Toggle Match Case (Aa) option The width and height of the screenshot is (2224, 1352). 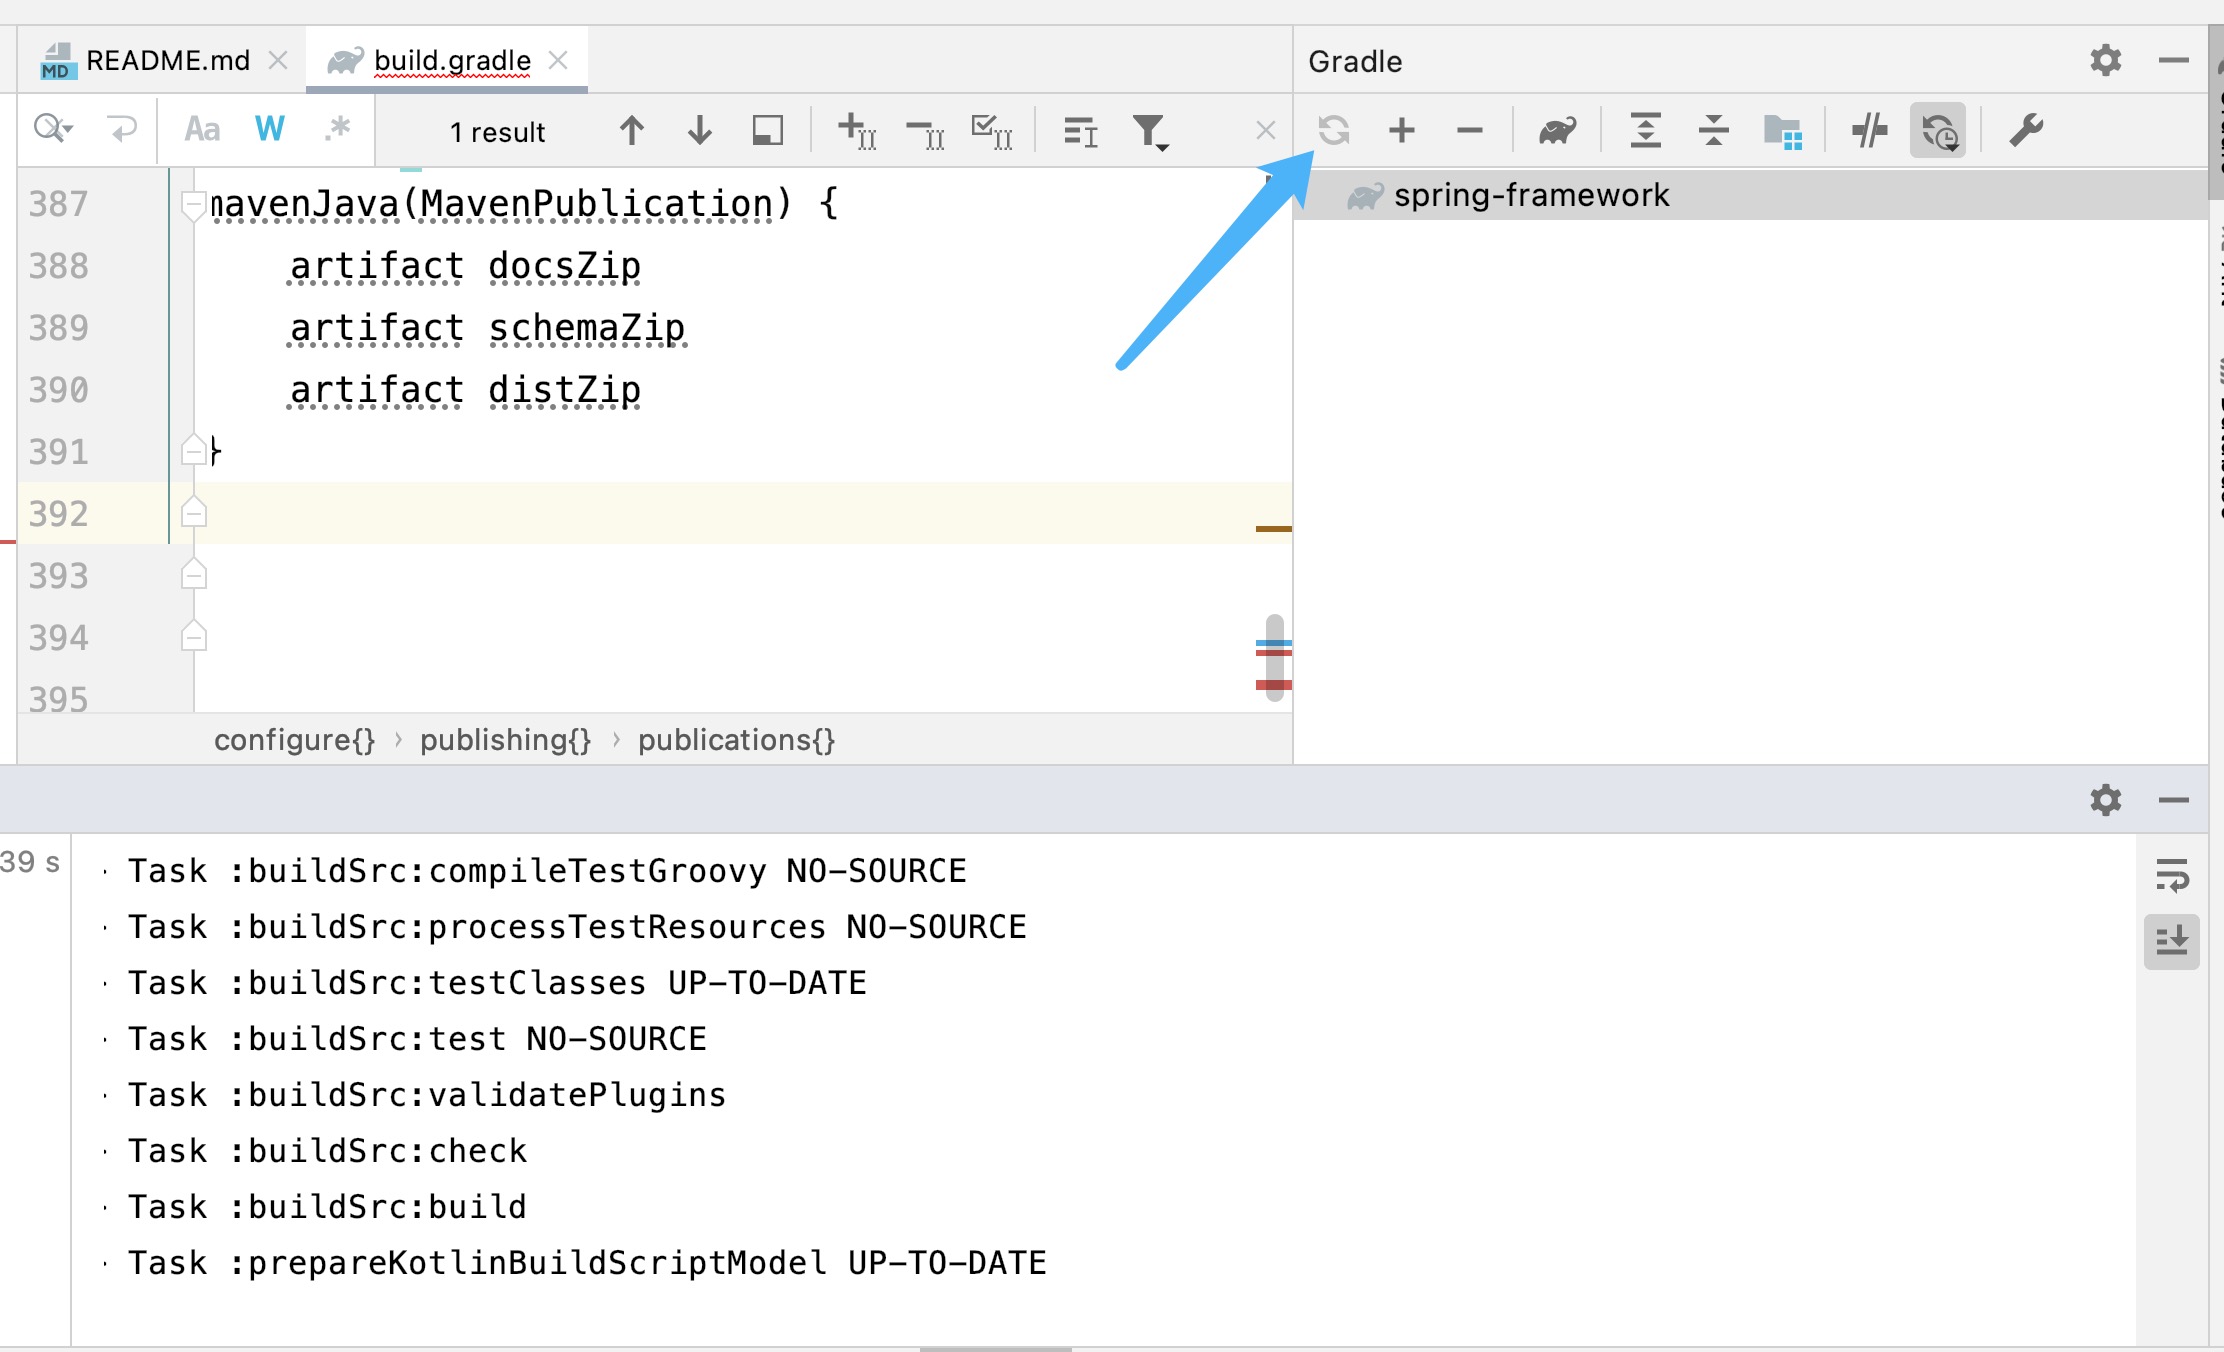(202, 129)
